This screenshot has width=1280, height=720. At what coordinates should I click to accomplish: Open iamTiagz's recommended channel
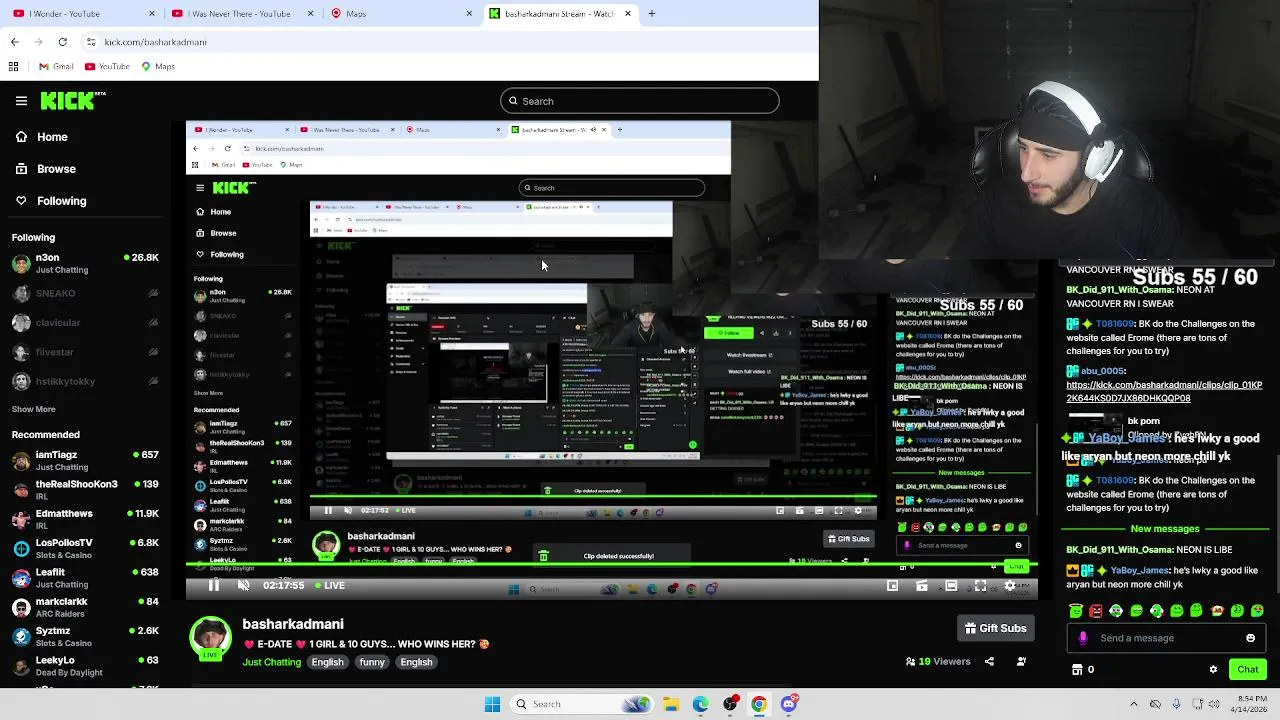[x=86, y=460]
